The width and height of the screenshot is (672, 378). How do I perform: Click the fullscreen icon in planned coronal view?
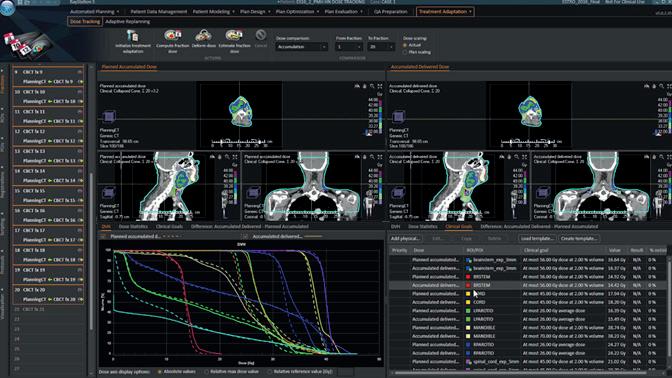point(380,157)
